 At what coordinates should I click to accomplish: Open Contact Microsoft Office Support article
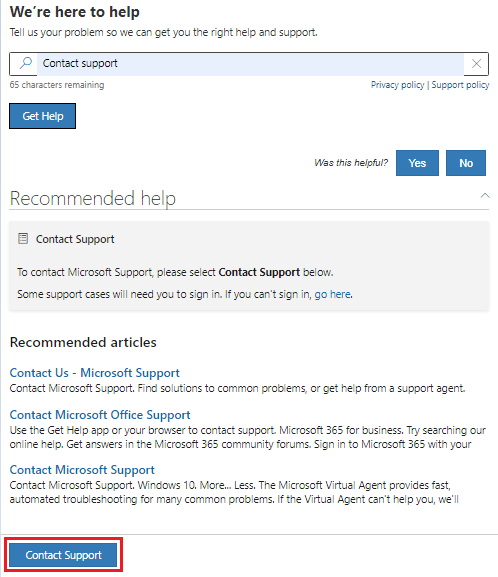[100, 415]
